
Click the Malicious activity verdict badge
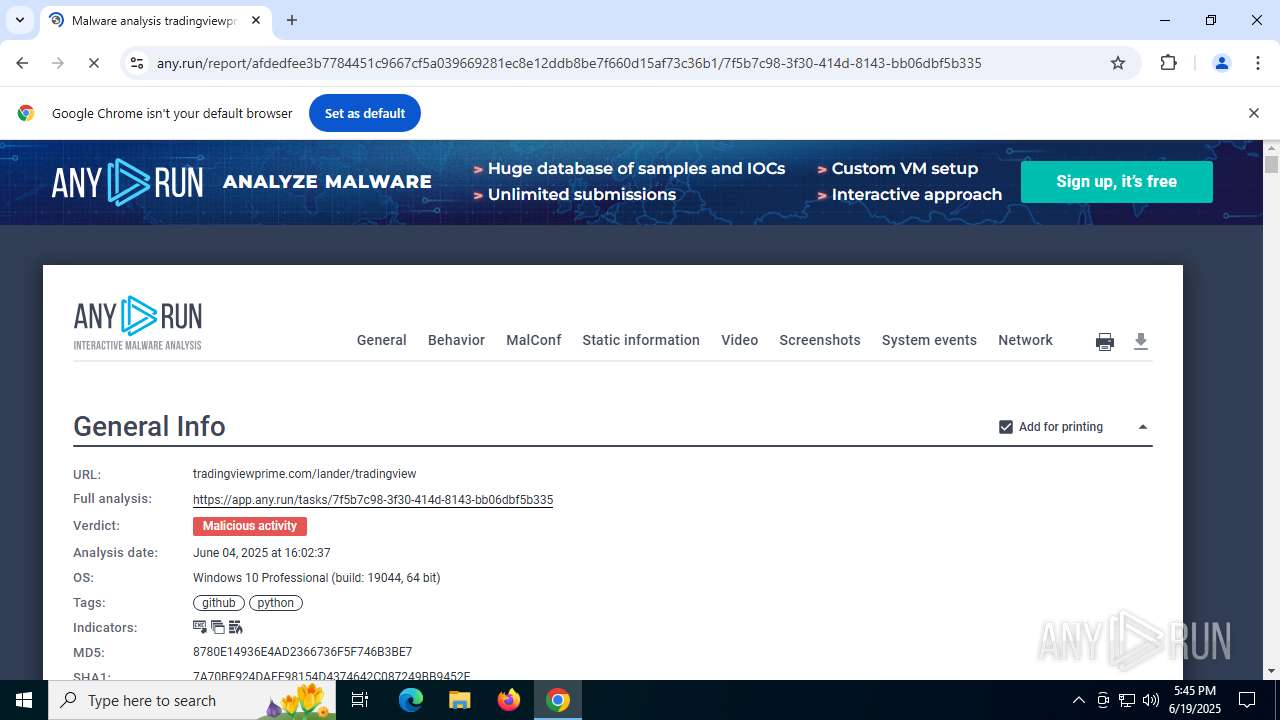pos(250,526)
